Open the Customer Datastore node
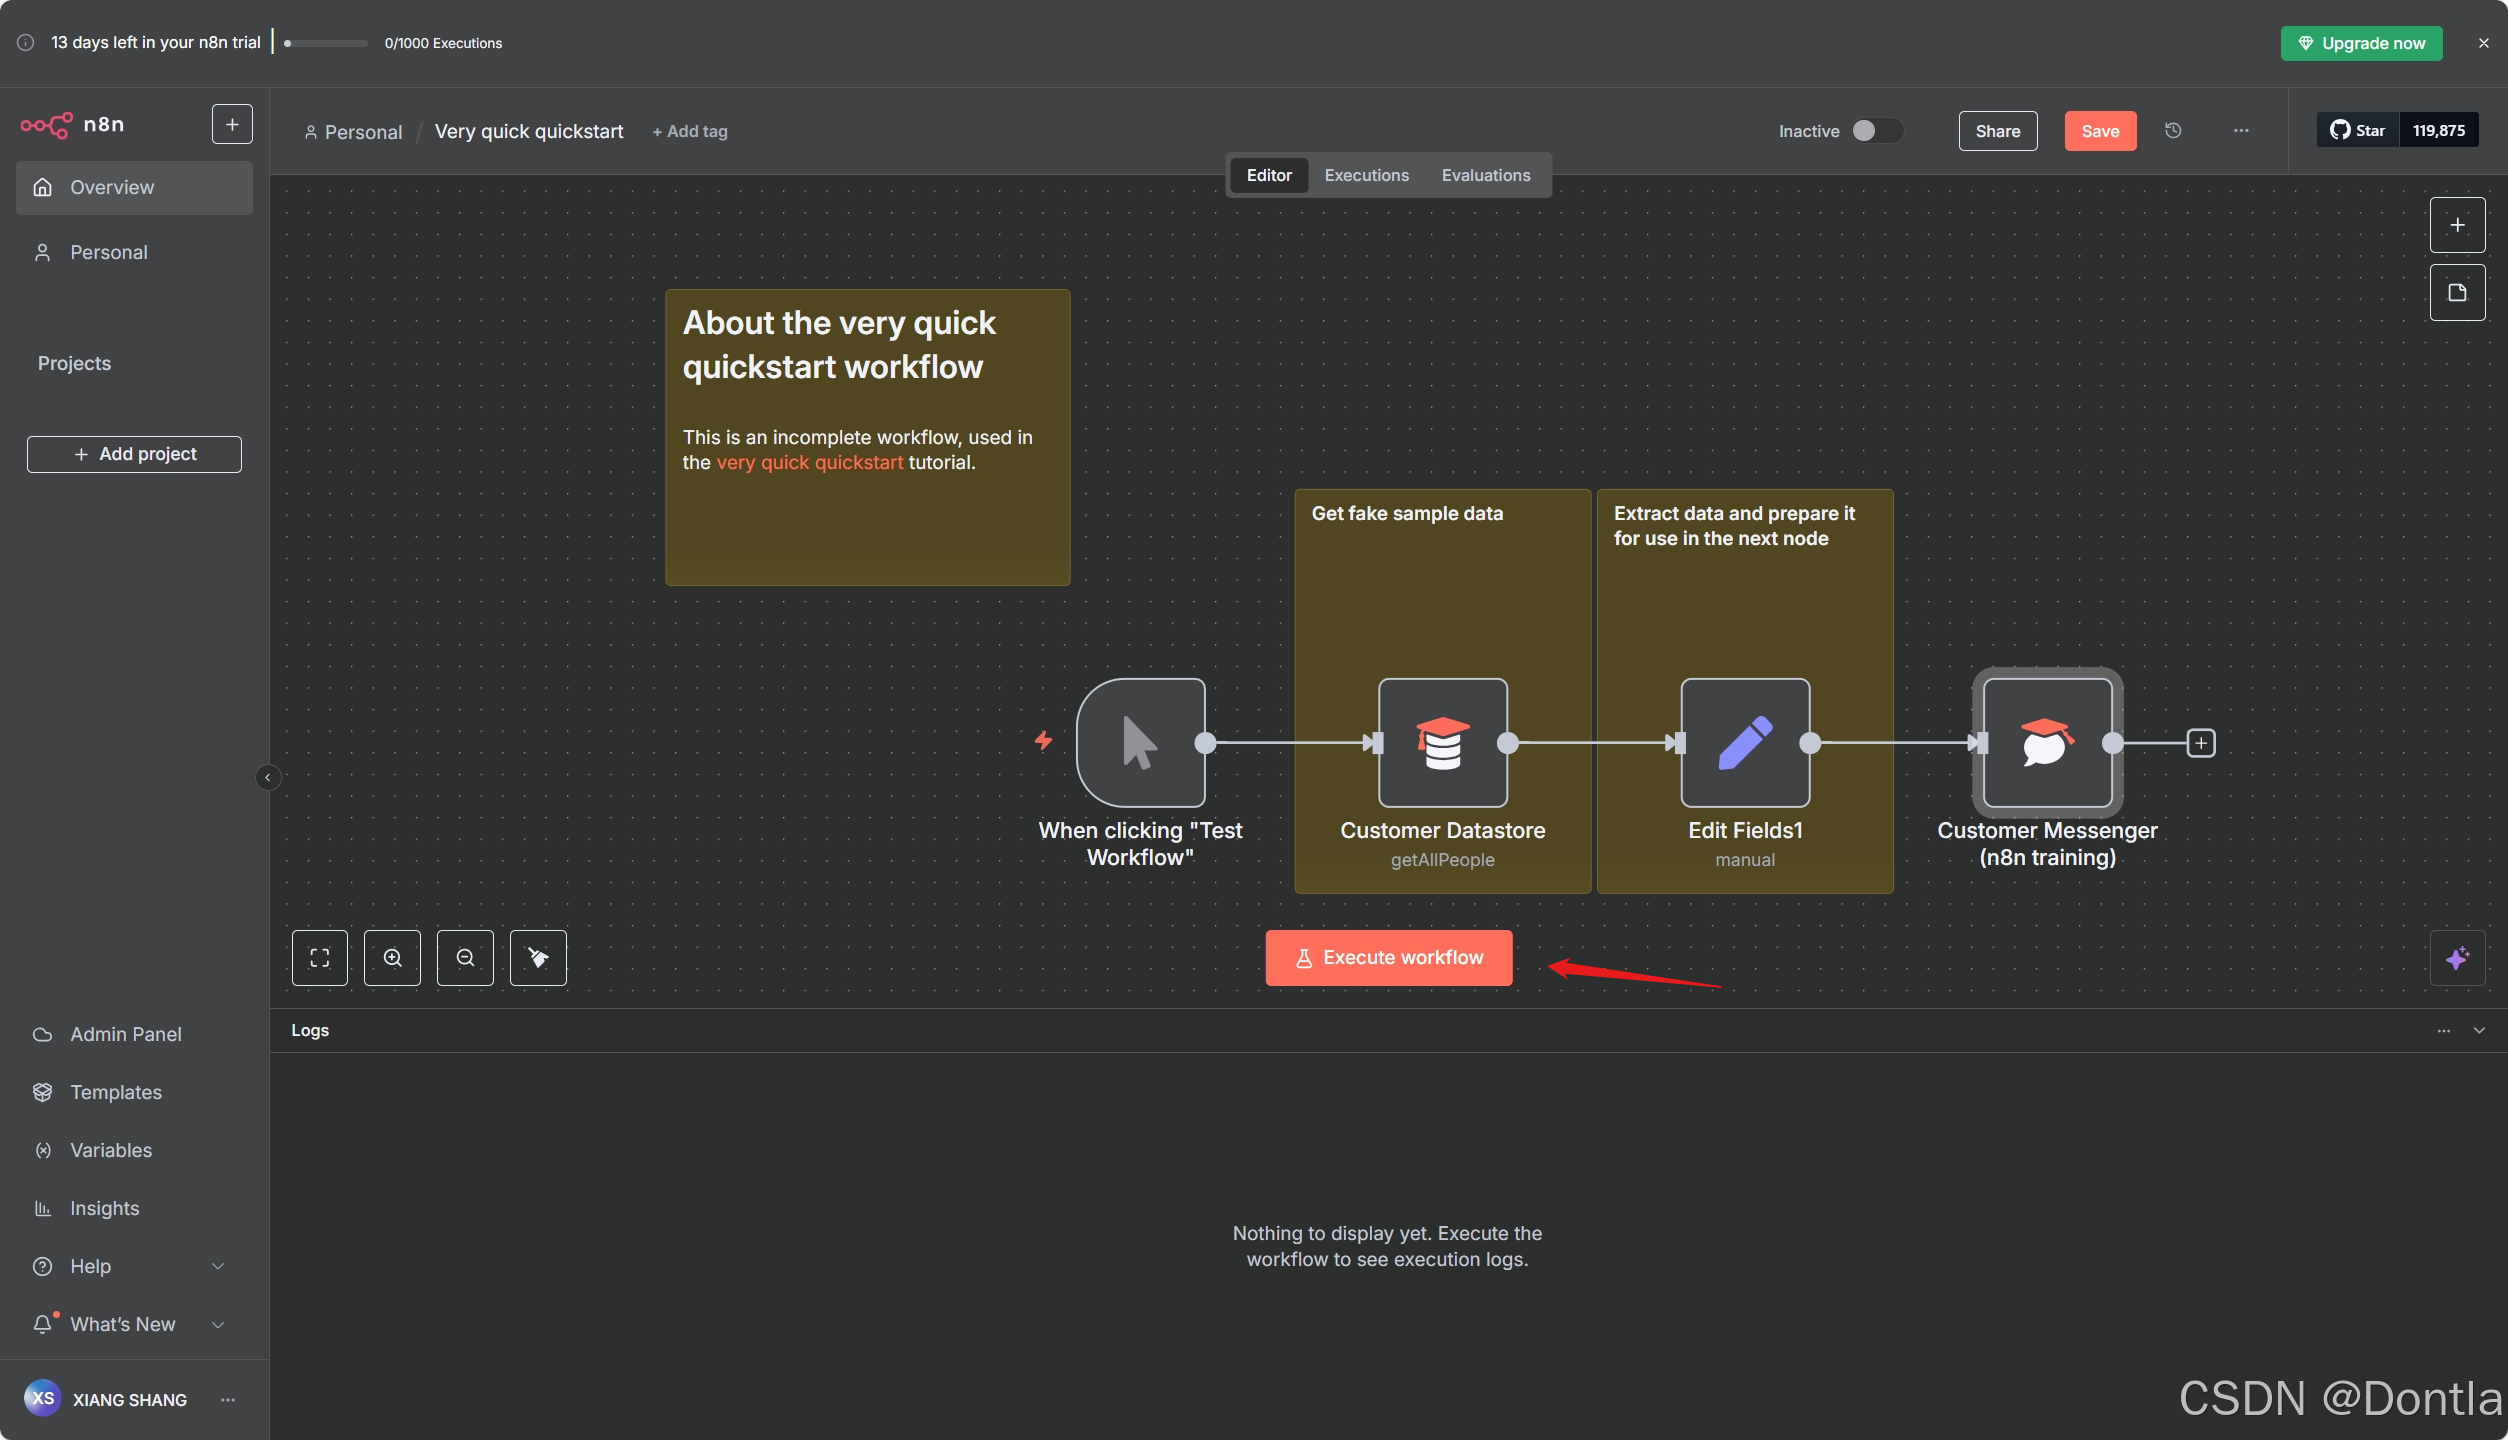The height and width of the screenshot is (1440, 2508). [1441, 742]
